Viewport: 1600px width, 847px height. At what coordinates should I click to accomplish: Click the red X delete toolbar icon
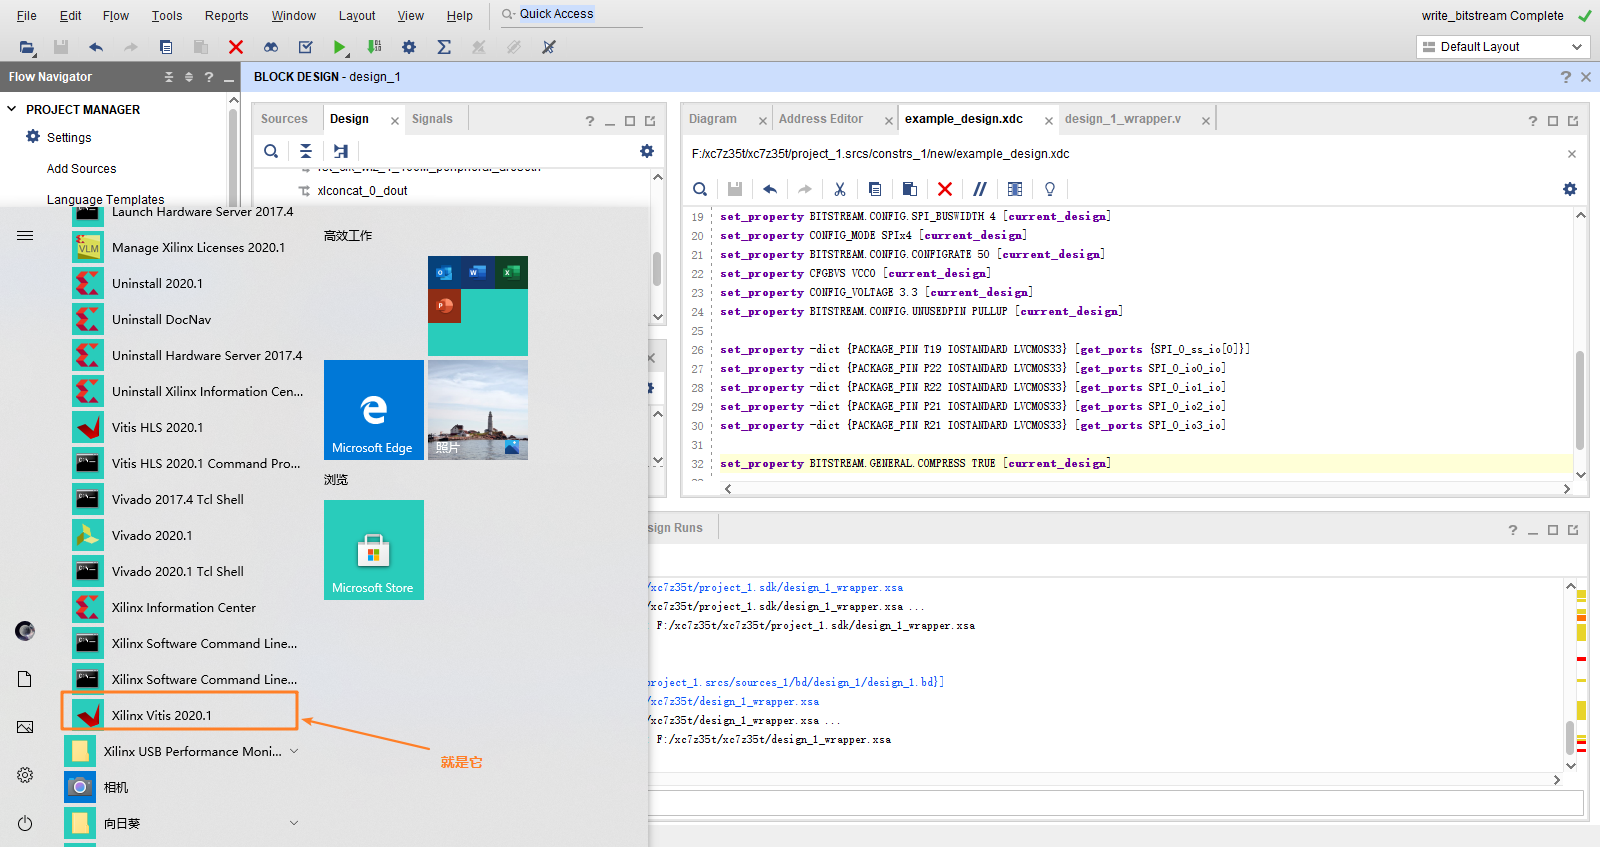[x=236, y=47]
